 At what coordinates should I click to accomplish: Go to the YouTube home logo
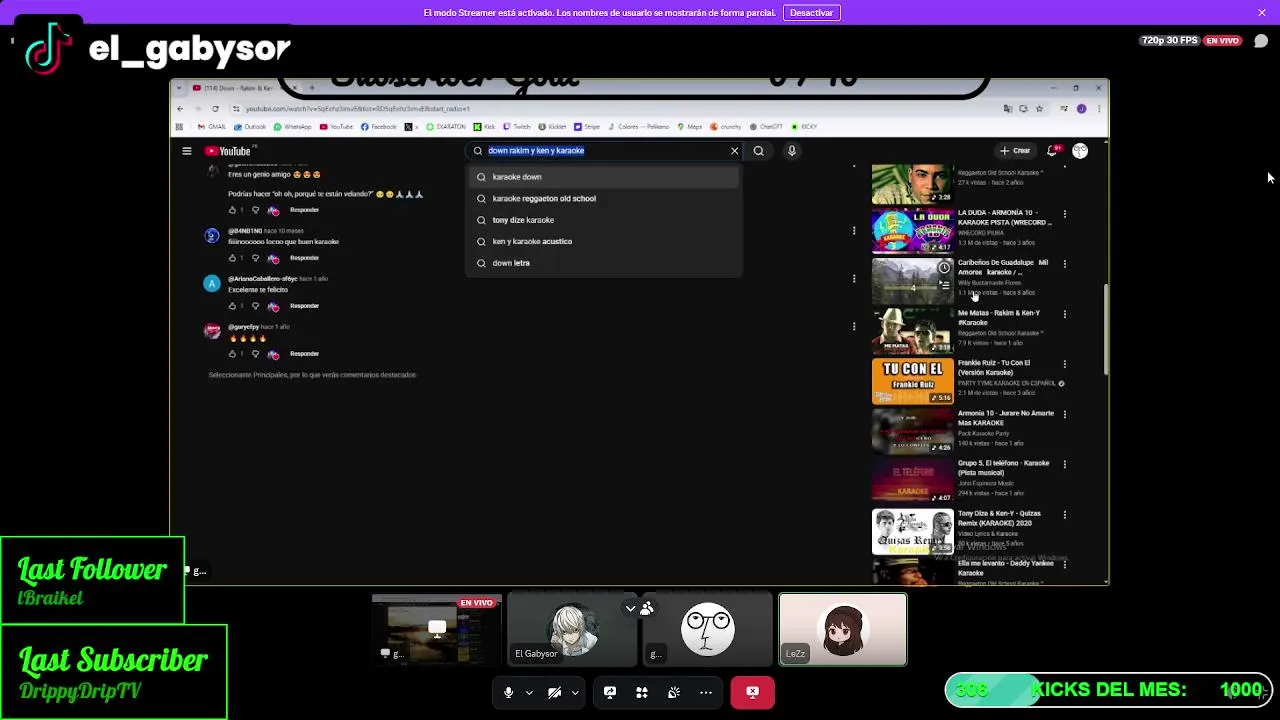tap(228, 151)
